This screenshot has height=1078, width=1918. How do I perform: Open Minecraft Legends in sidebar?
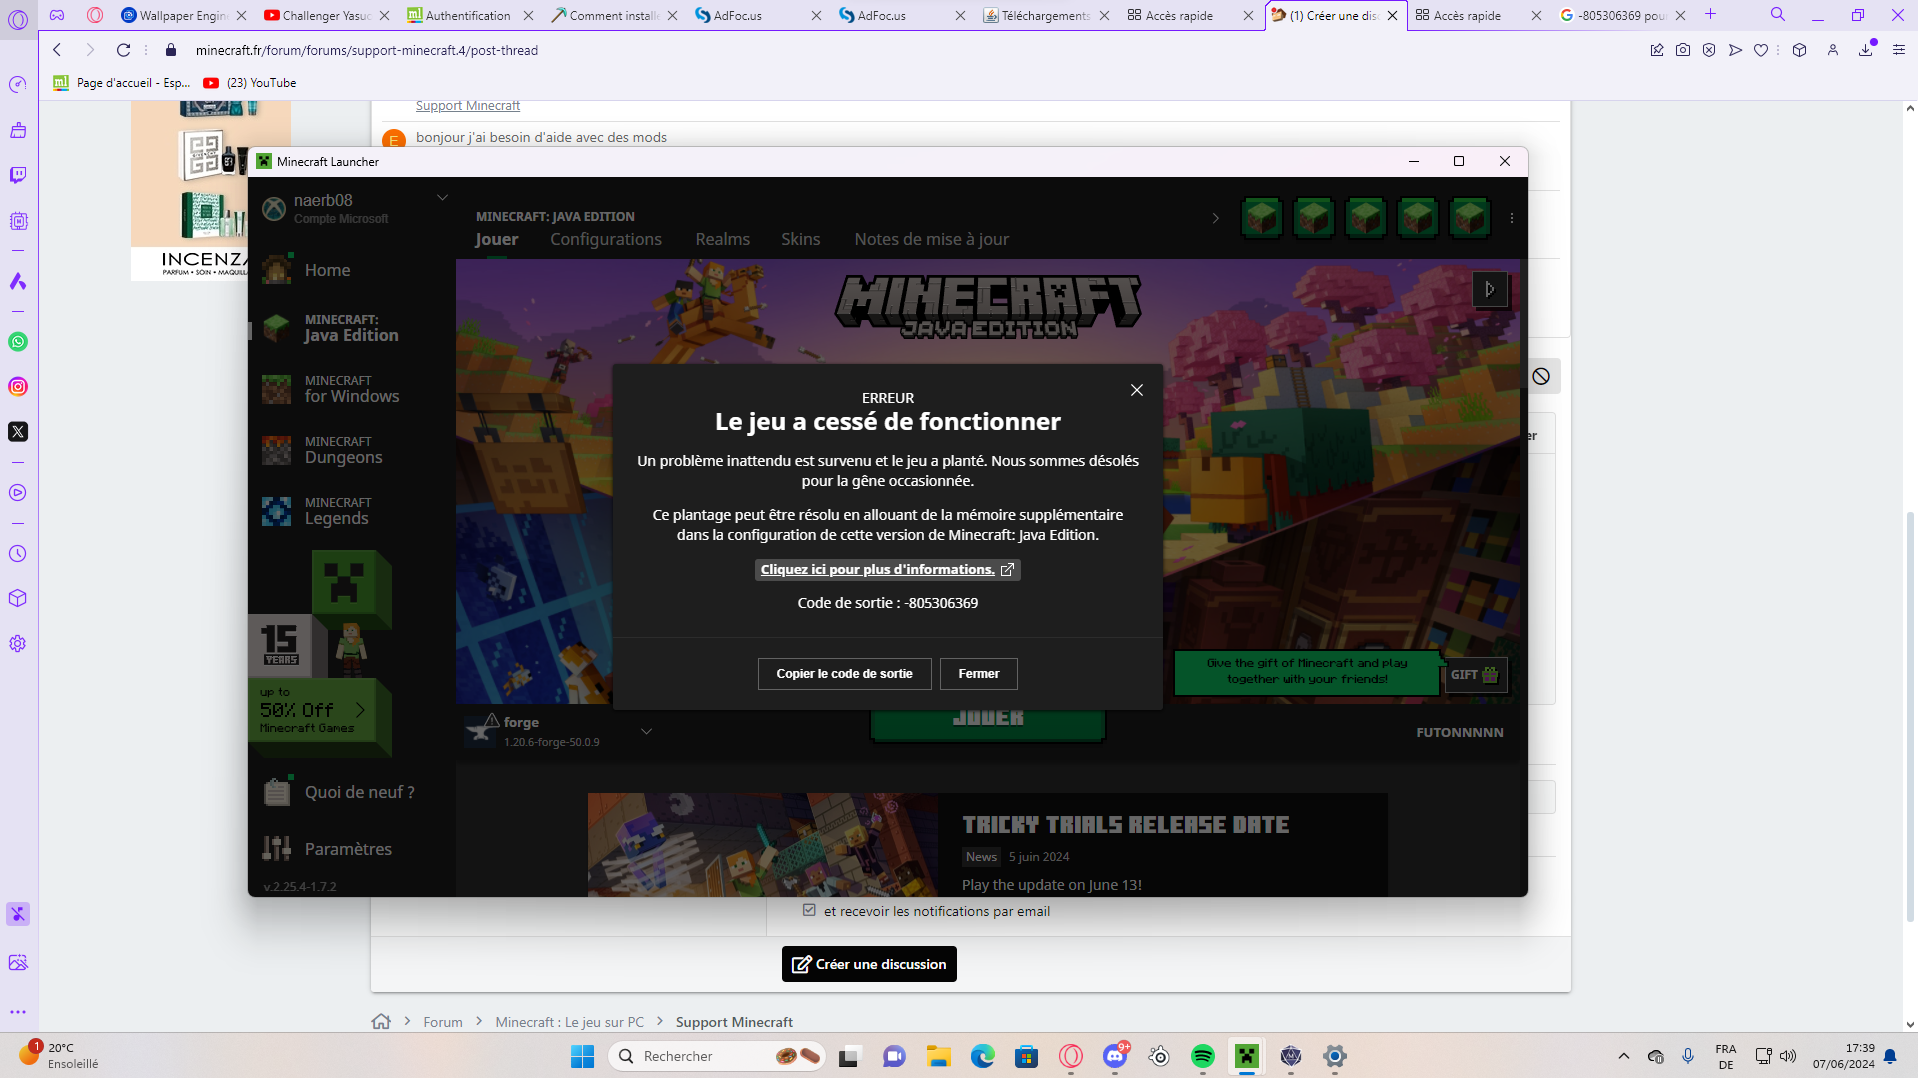[350, 511]
